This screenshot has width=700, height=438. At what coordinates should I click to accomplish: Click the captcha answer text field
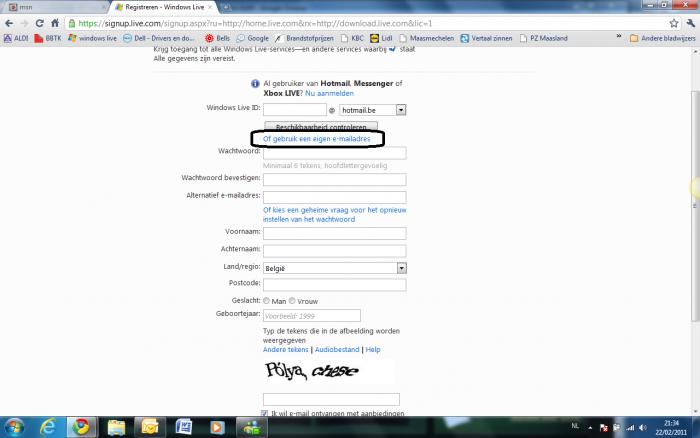[x=331, y=399]
